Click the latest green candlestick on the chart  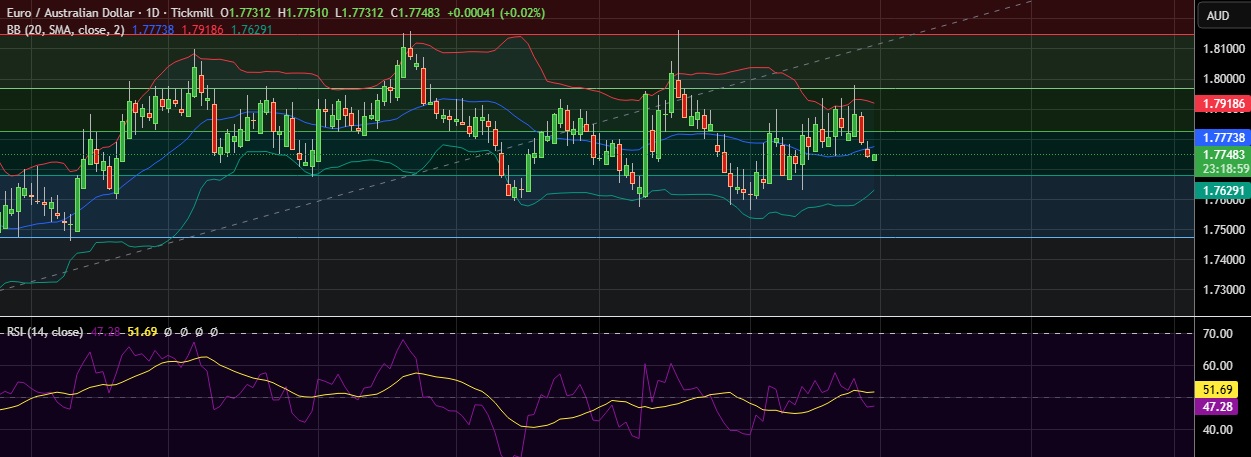pyautogui.click(x=875, y=156)
